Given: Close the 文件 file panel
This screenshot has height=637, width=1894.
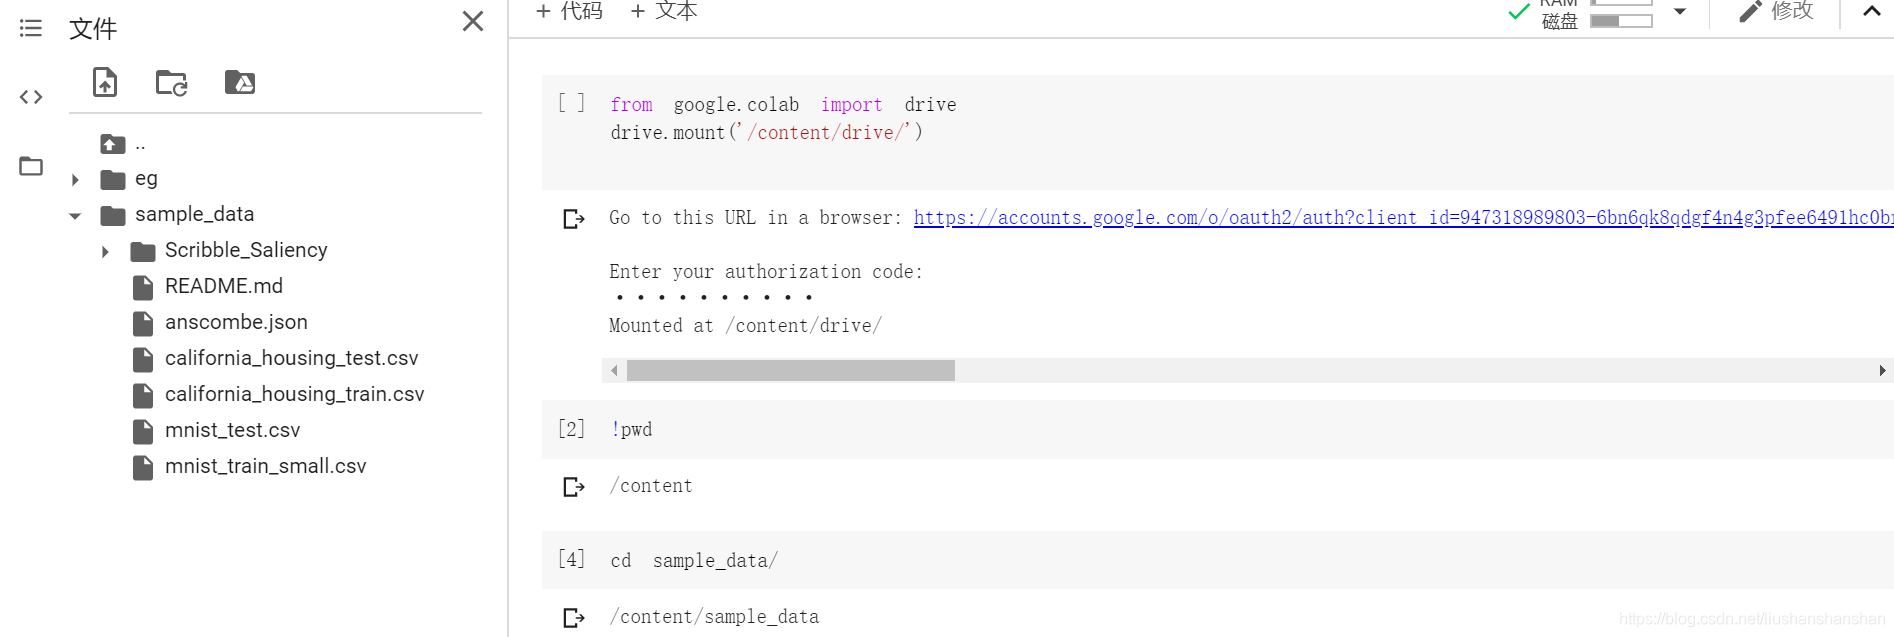Looking at the screenshot, I should pyautogui.click(x=473, y=21).
